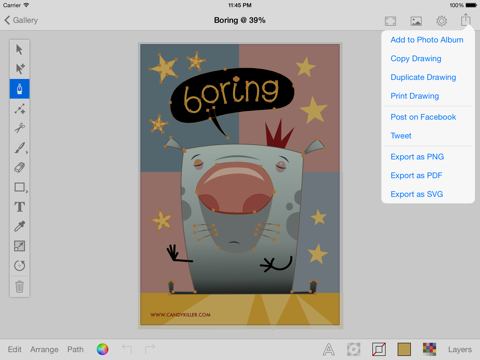Click the tan fill color swatch
The image size is (480, 360).
point(404,349)
